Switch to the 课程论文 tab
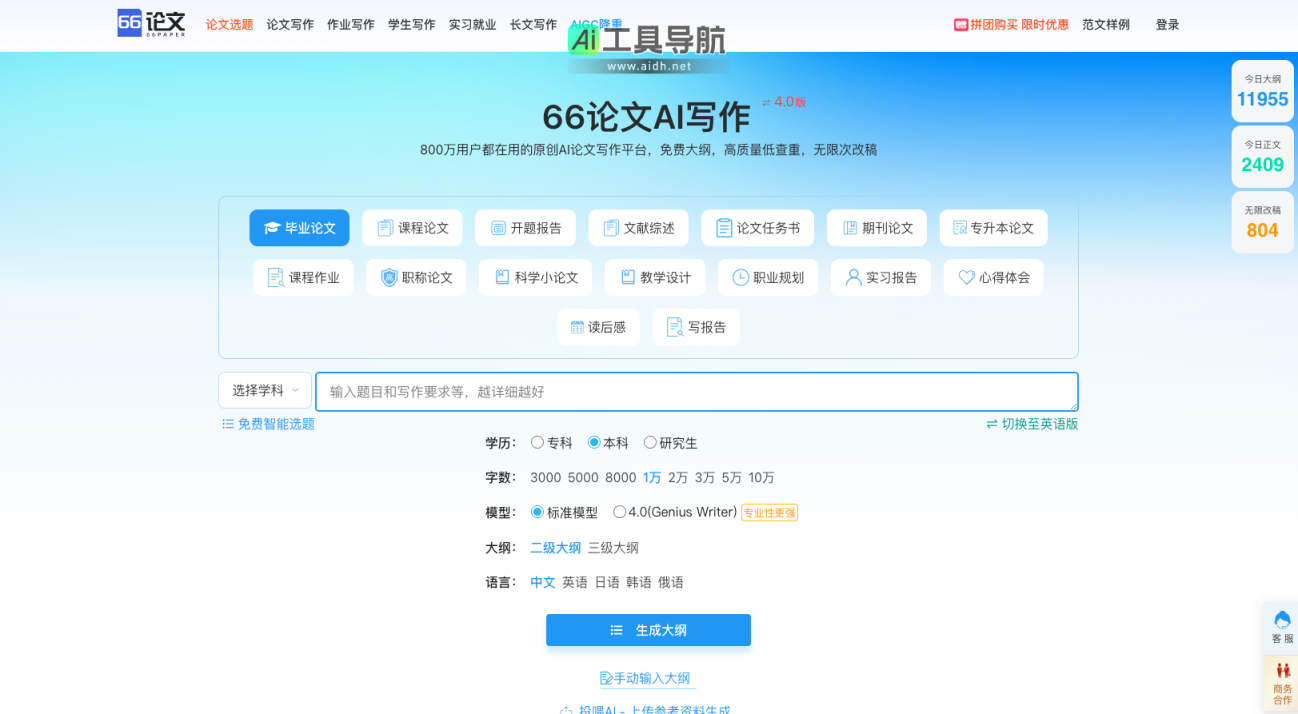This screenshot has width=1298, height=714. point(411,227)
